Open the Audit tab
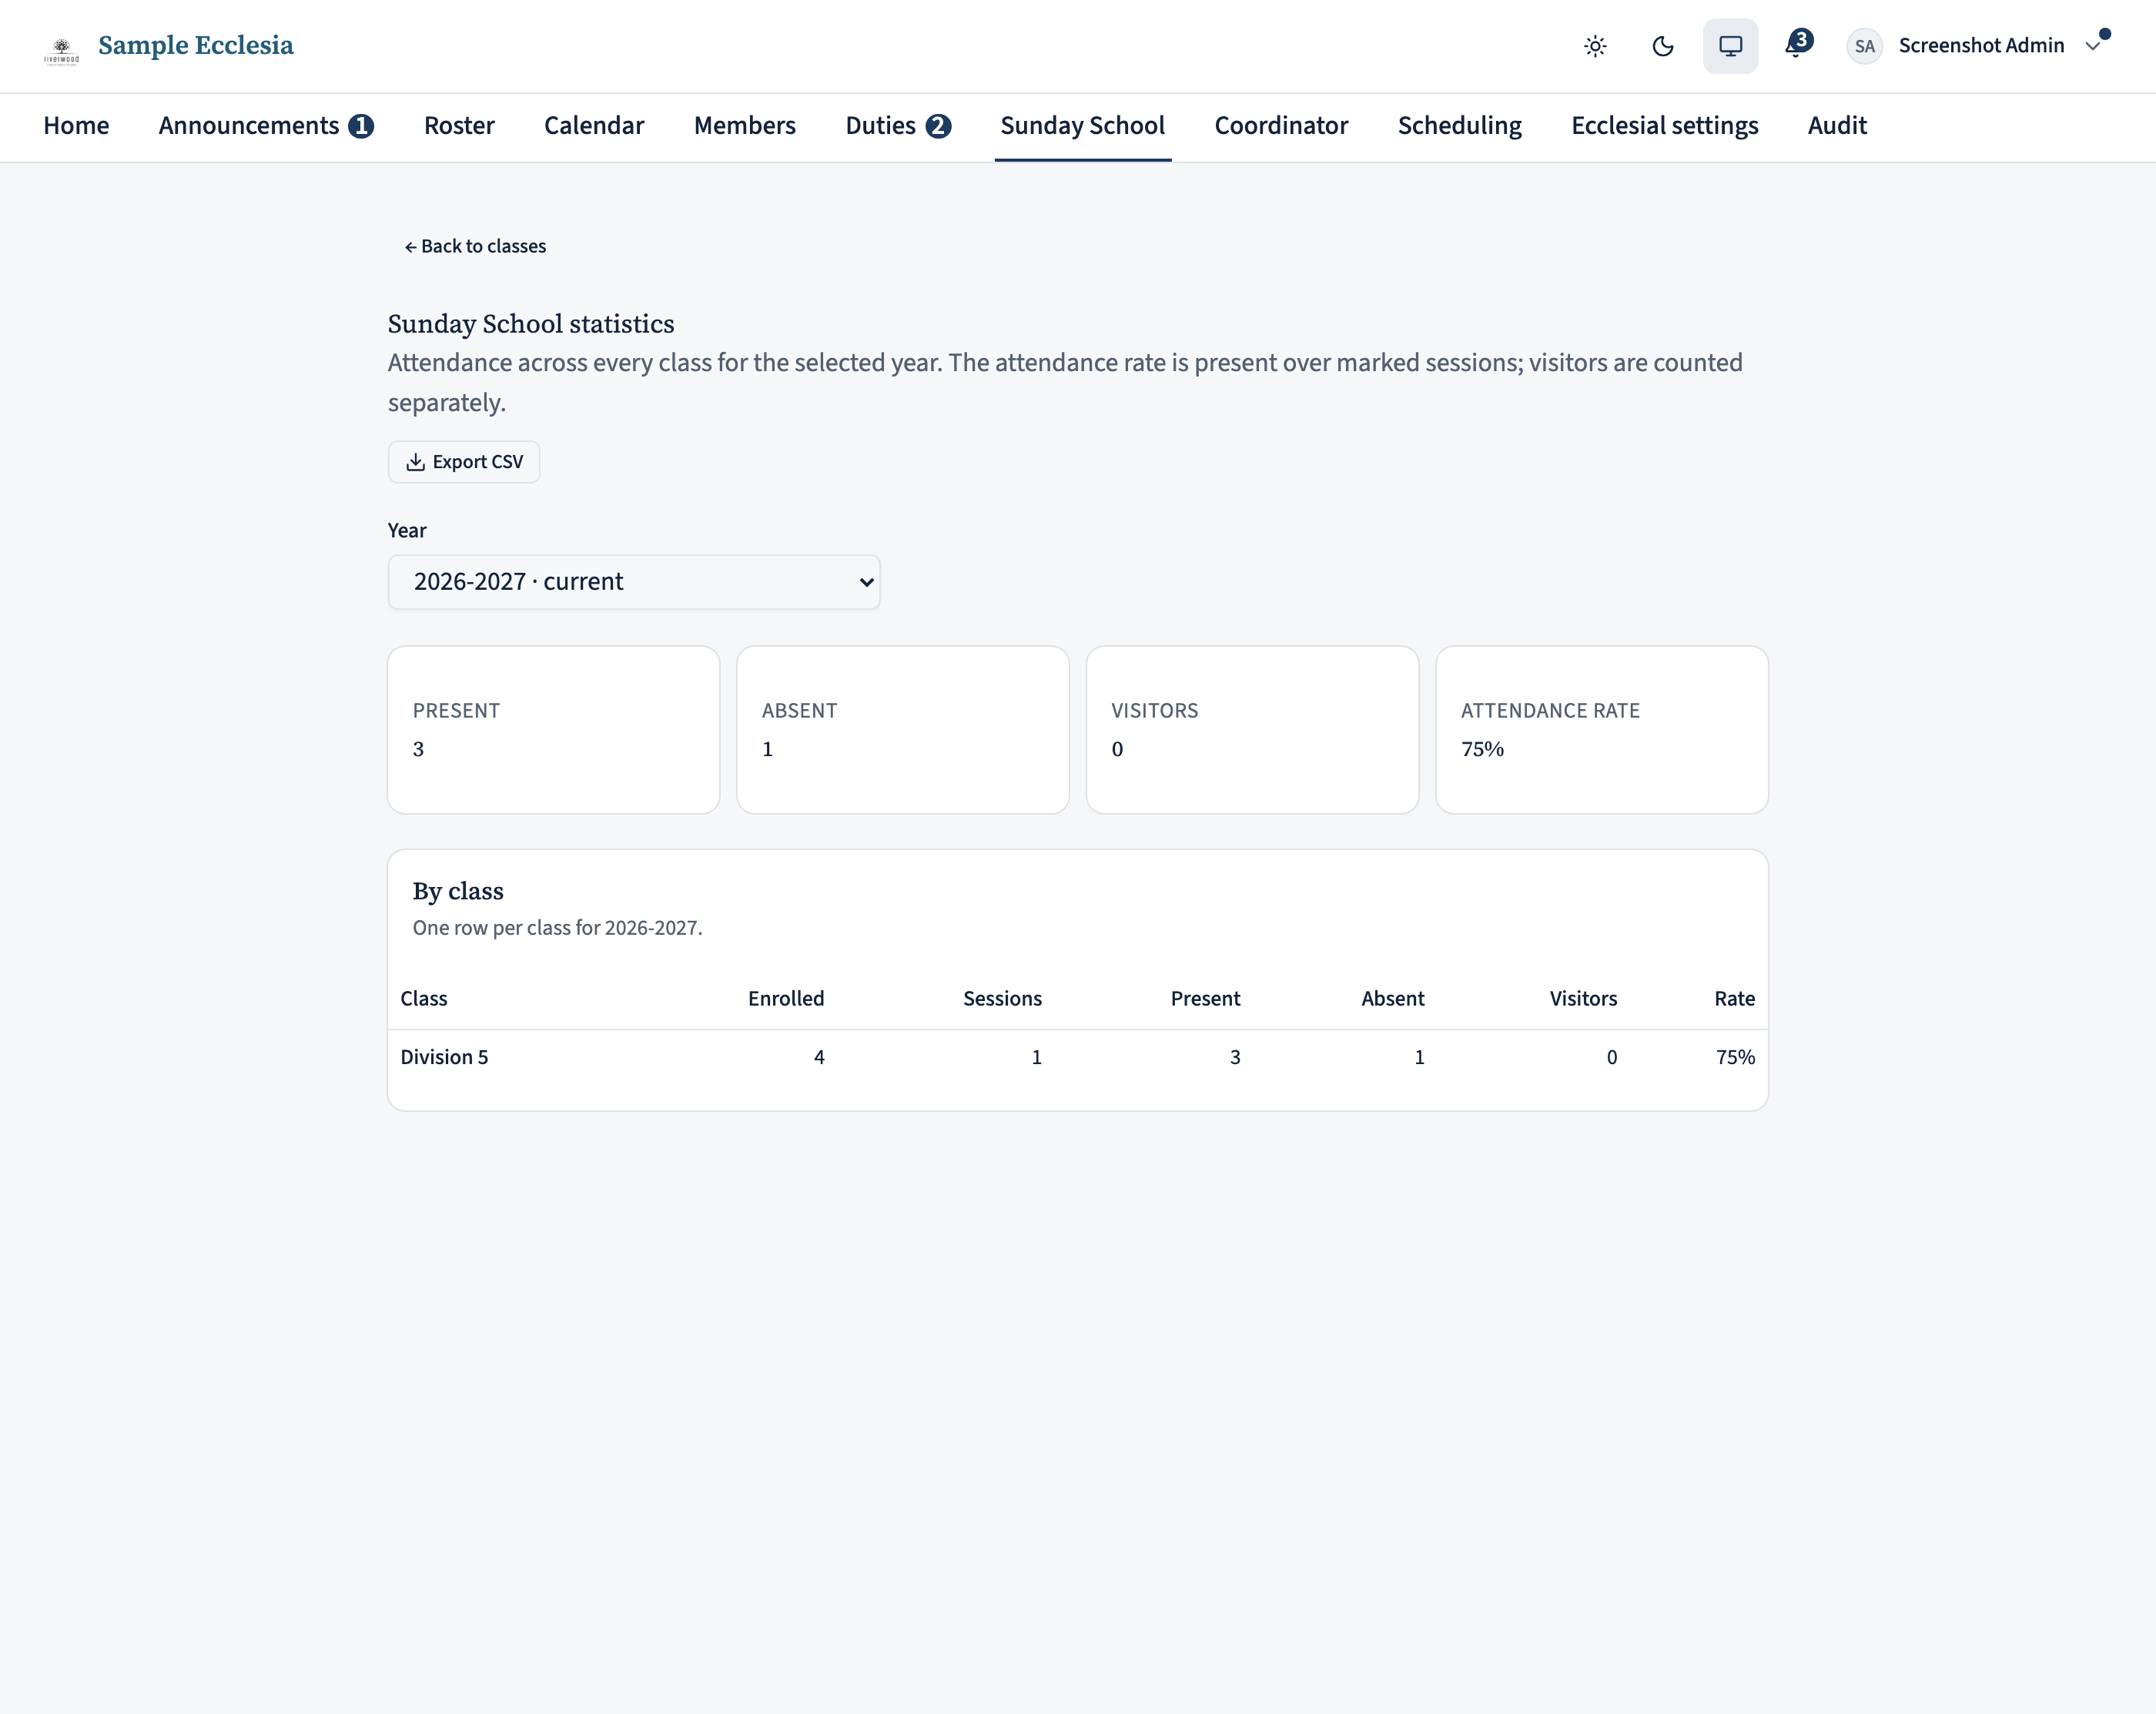 pos(1837,125)
